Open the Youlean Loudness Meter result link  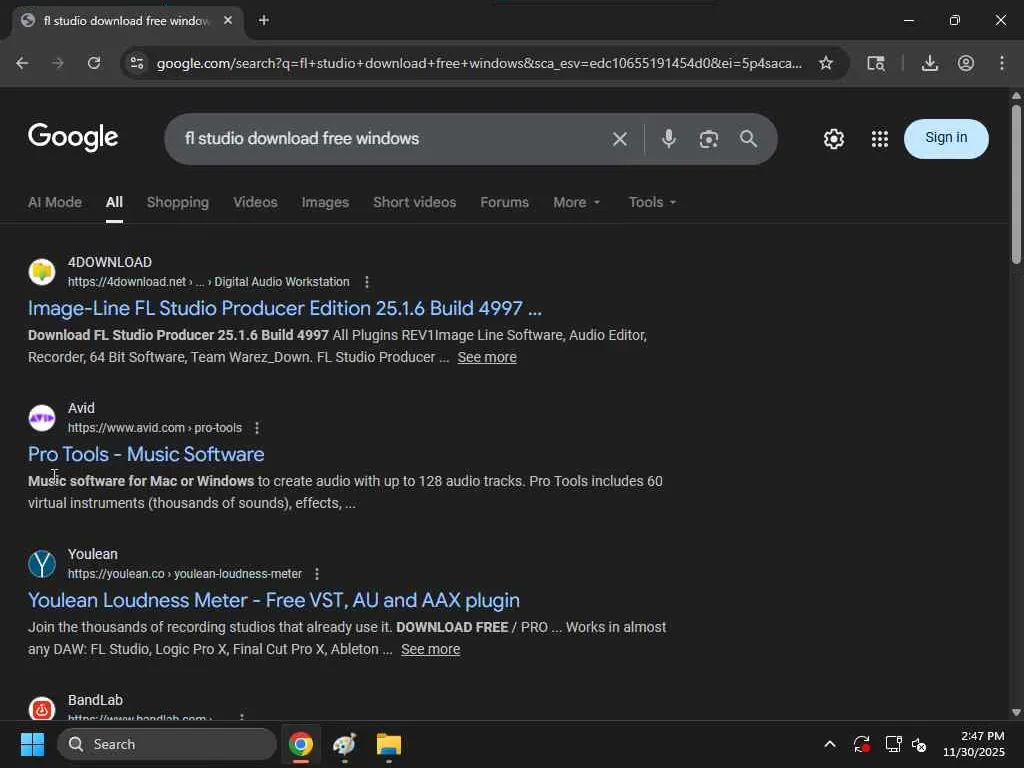click(x=274, y=600)
